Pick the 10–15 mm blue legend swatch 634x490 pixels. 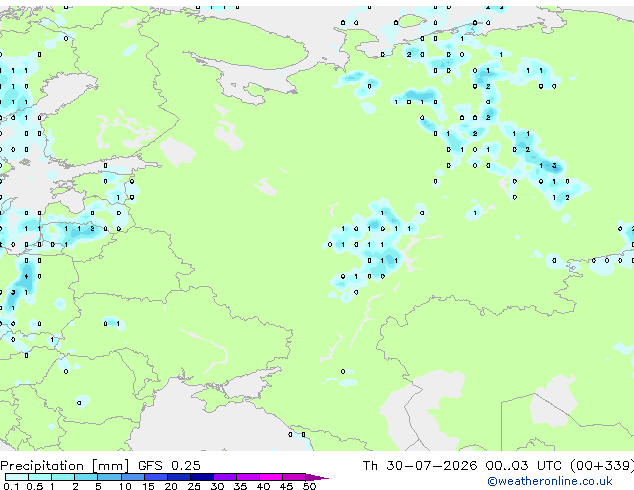(132, 477)
